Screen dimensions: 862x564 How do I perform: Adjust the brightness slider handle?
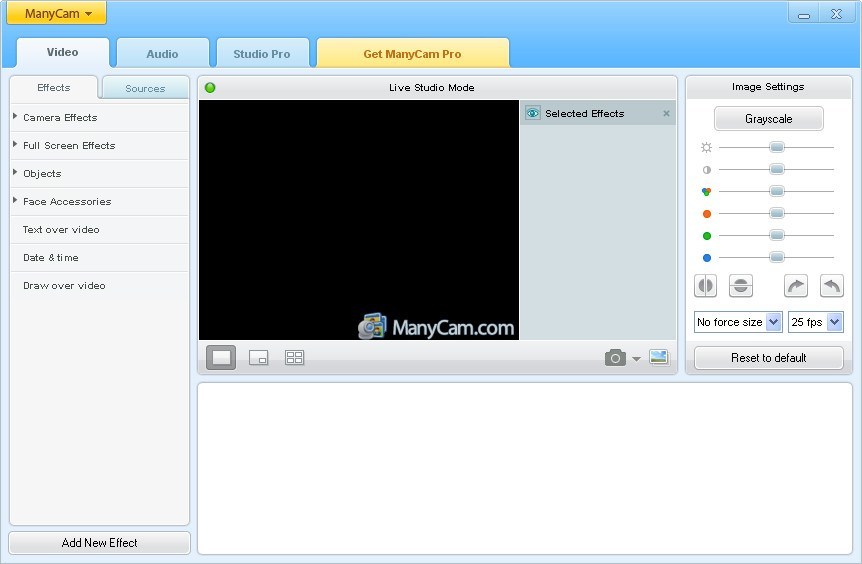point(777,147)
